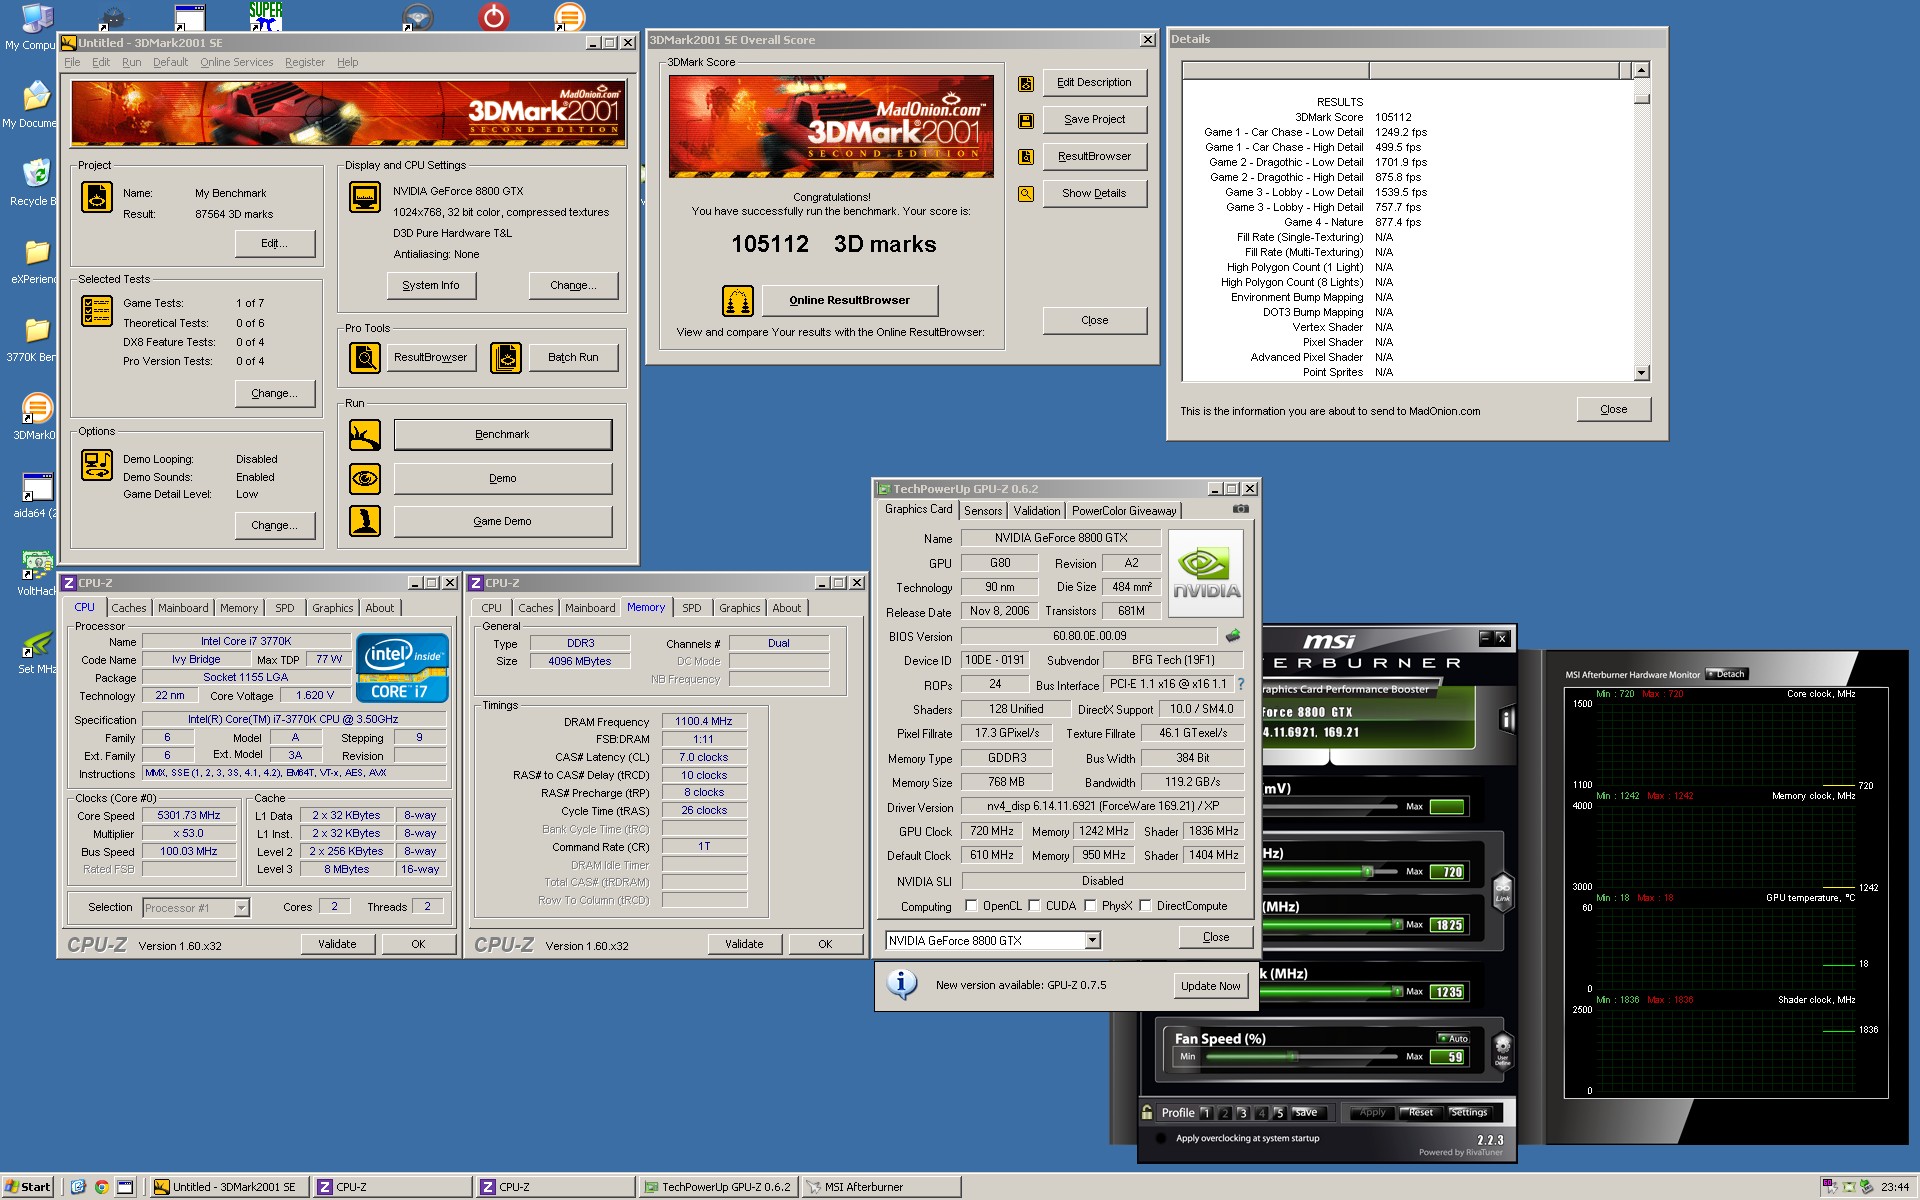The height and width of the screenshot is (1200, 1920).
Task: Open the Processor Selection dropdown in CPU-Z
Action: click(x=241, y=908)
